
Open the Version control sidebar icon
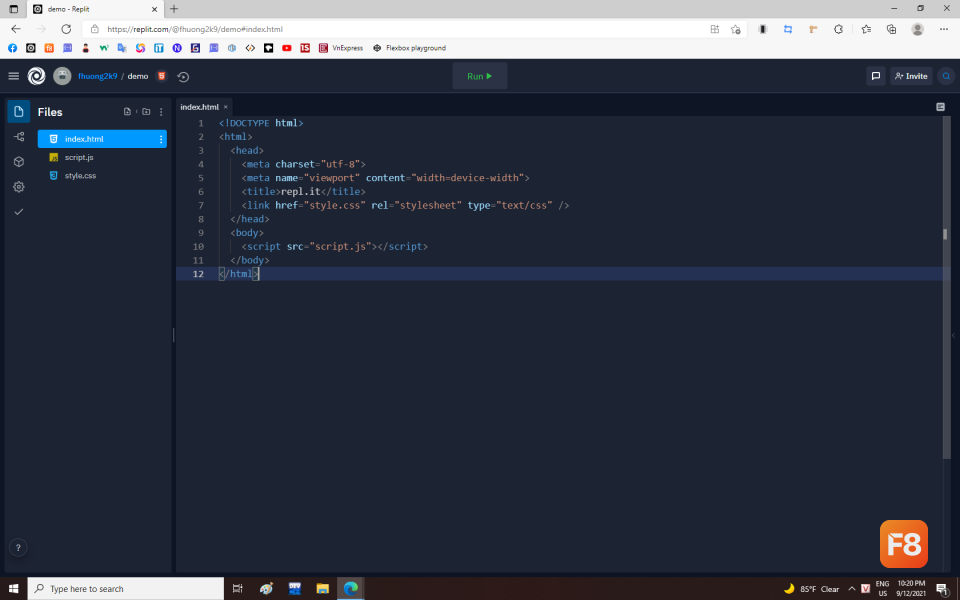pyautogui.click(x=19, y=137)
